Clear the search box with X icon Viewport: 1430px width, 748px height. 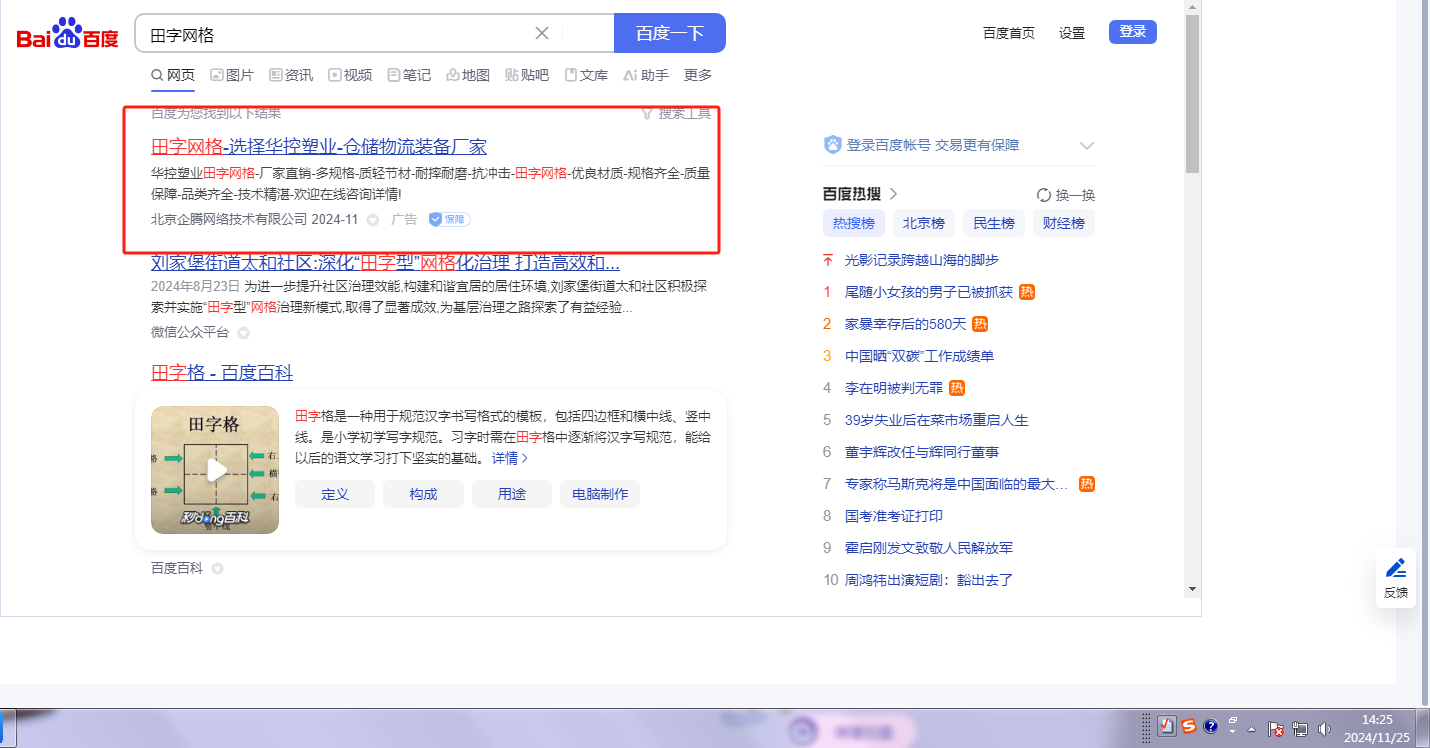(542, 33)
